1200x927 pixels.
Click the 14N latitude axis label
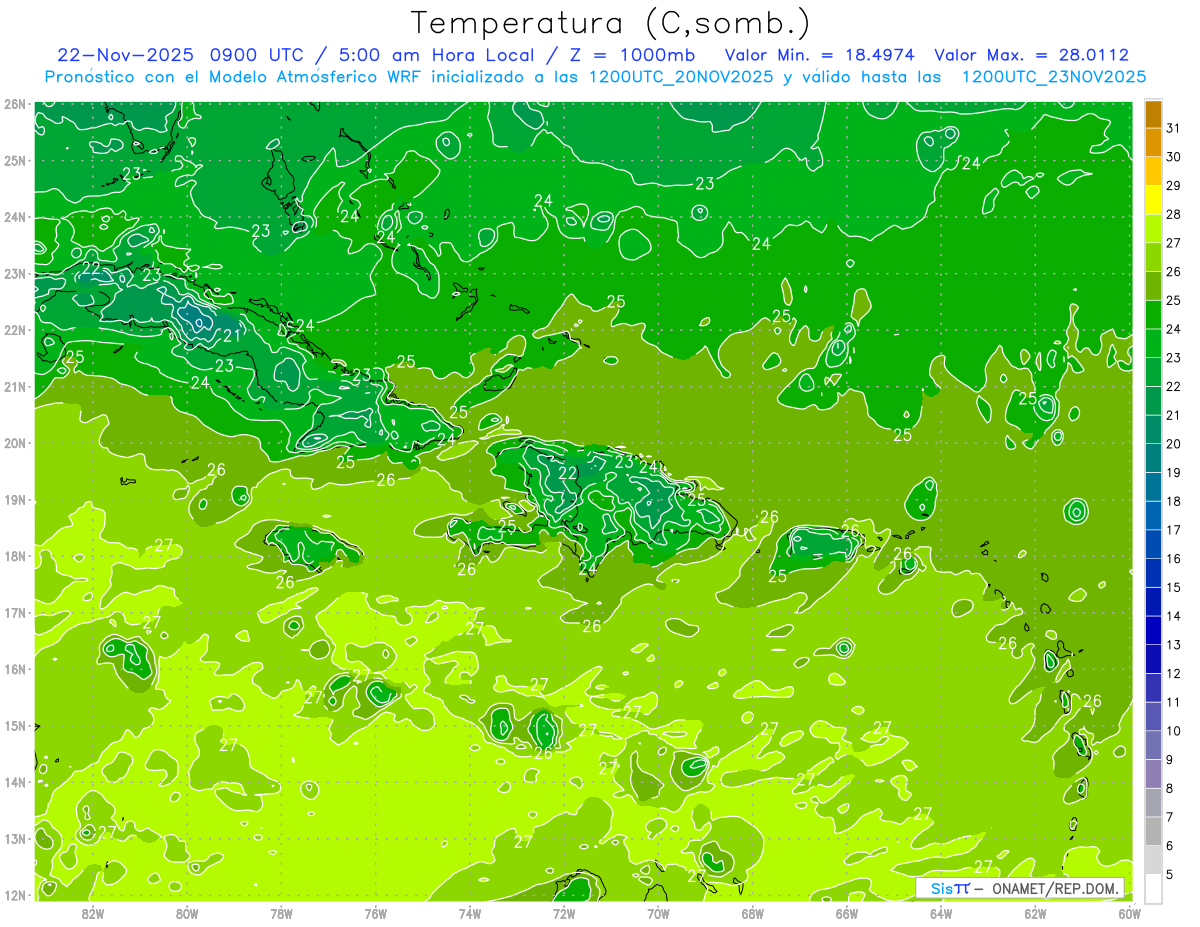click(x=15, y=782)
